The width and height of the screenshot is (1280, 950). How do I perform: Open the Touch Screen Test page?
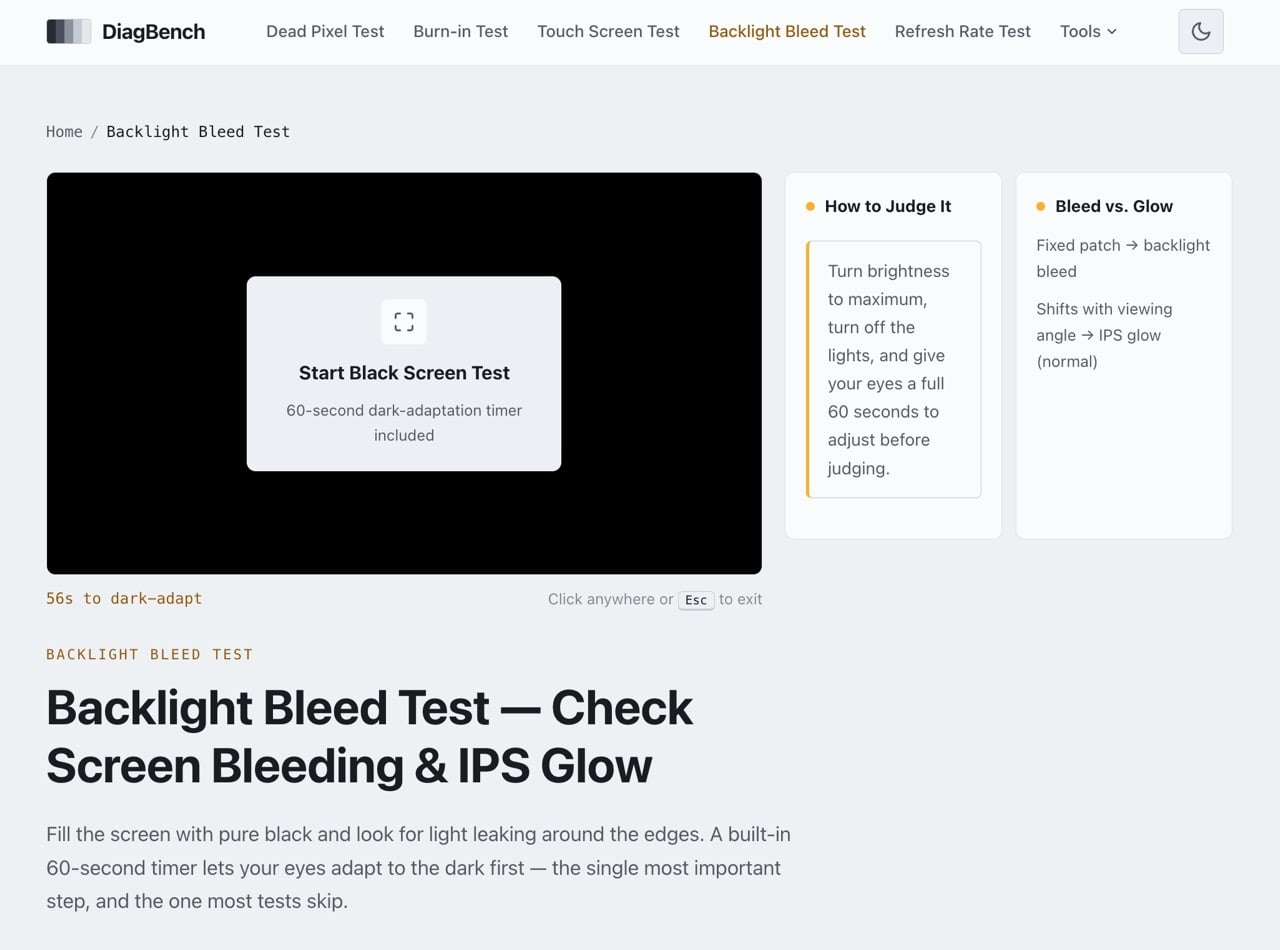click(x=608, y=32)
